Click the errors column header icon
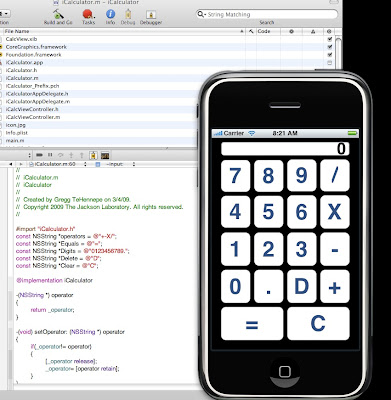 291,31
